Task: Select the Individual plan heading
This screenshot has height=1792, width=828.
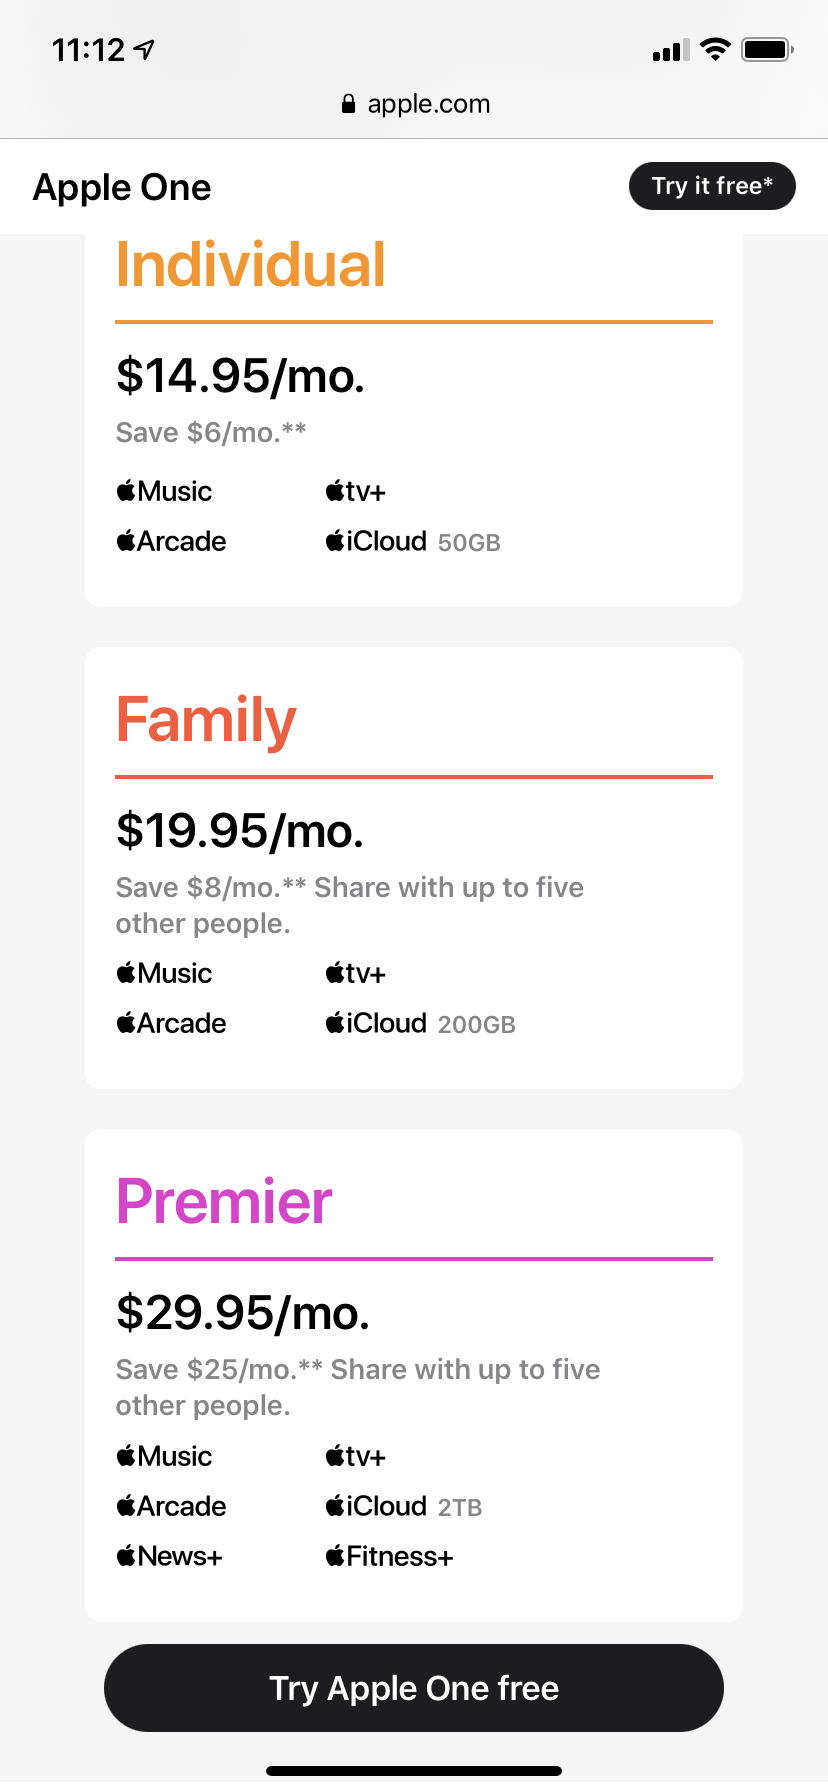Action: tap(250, 265)
